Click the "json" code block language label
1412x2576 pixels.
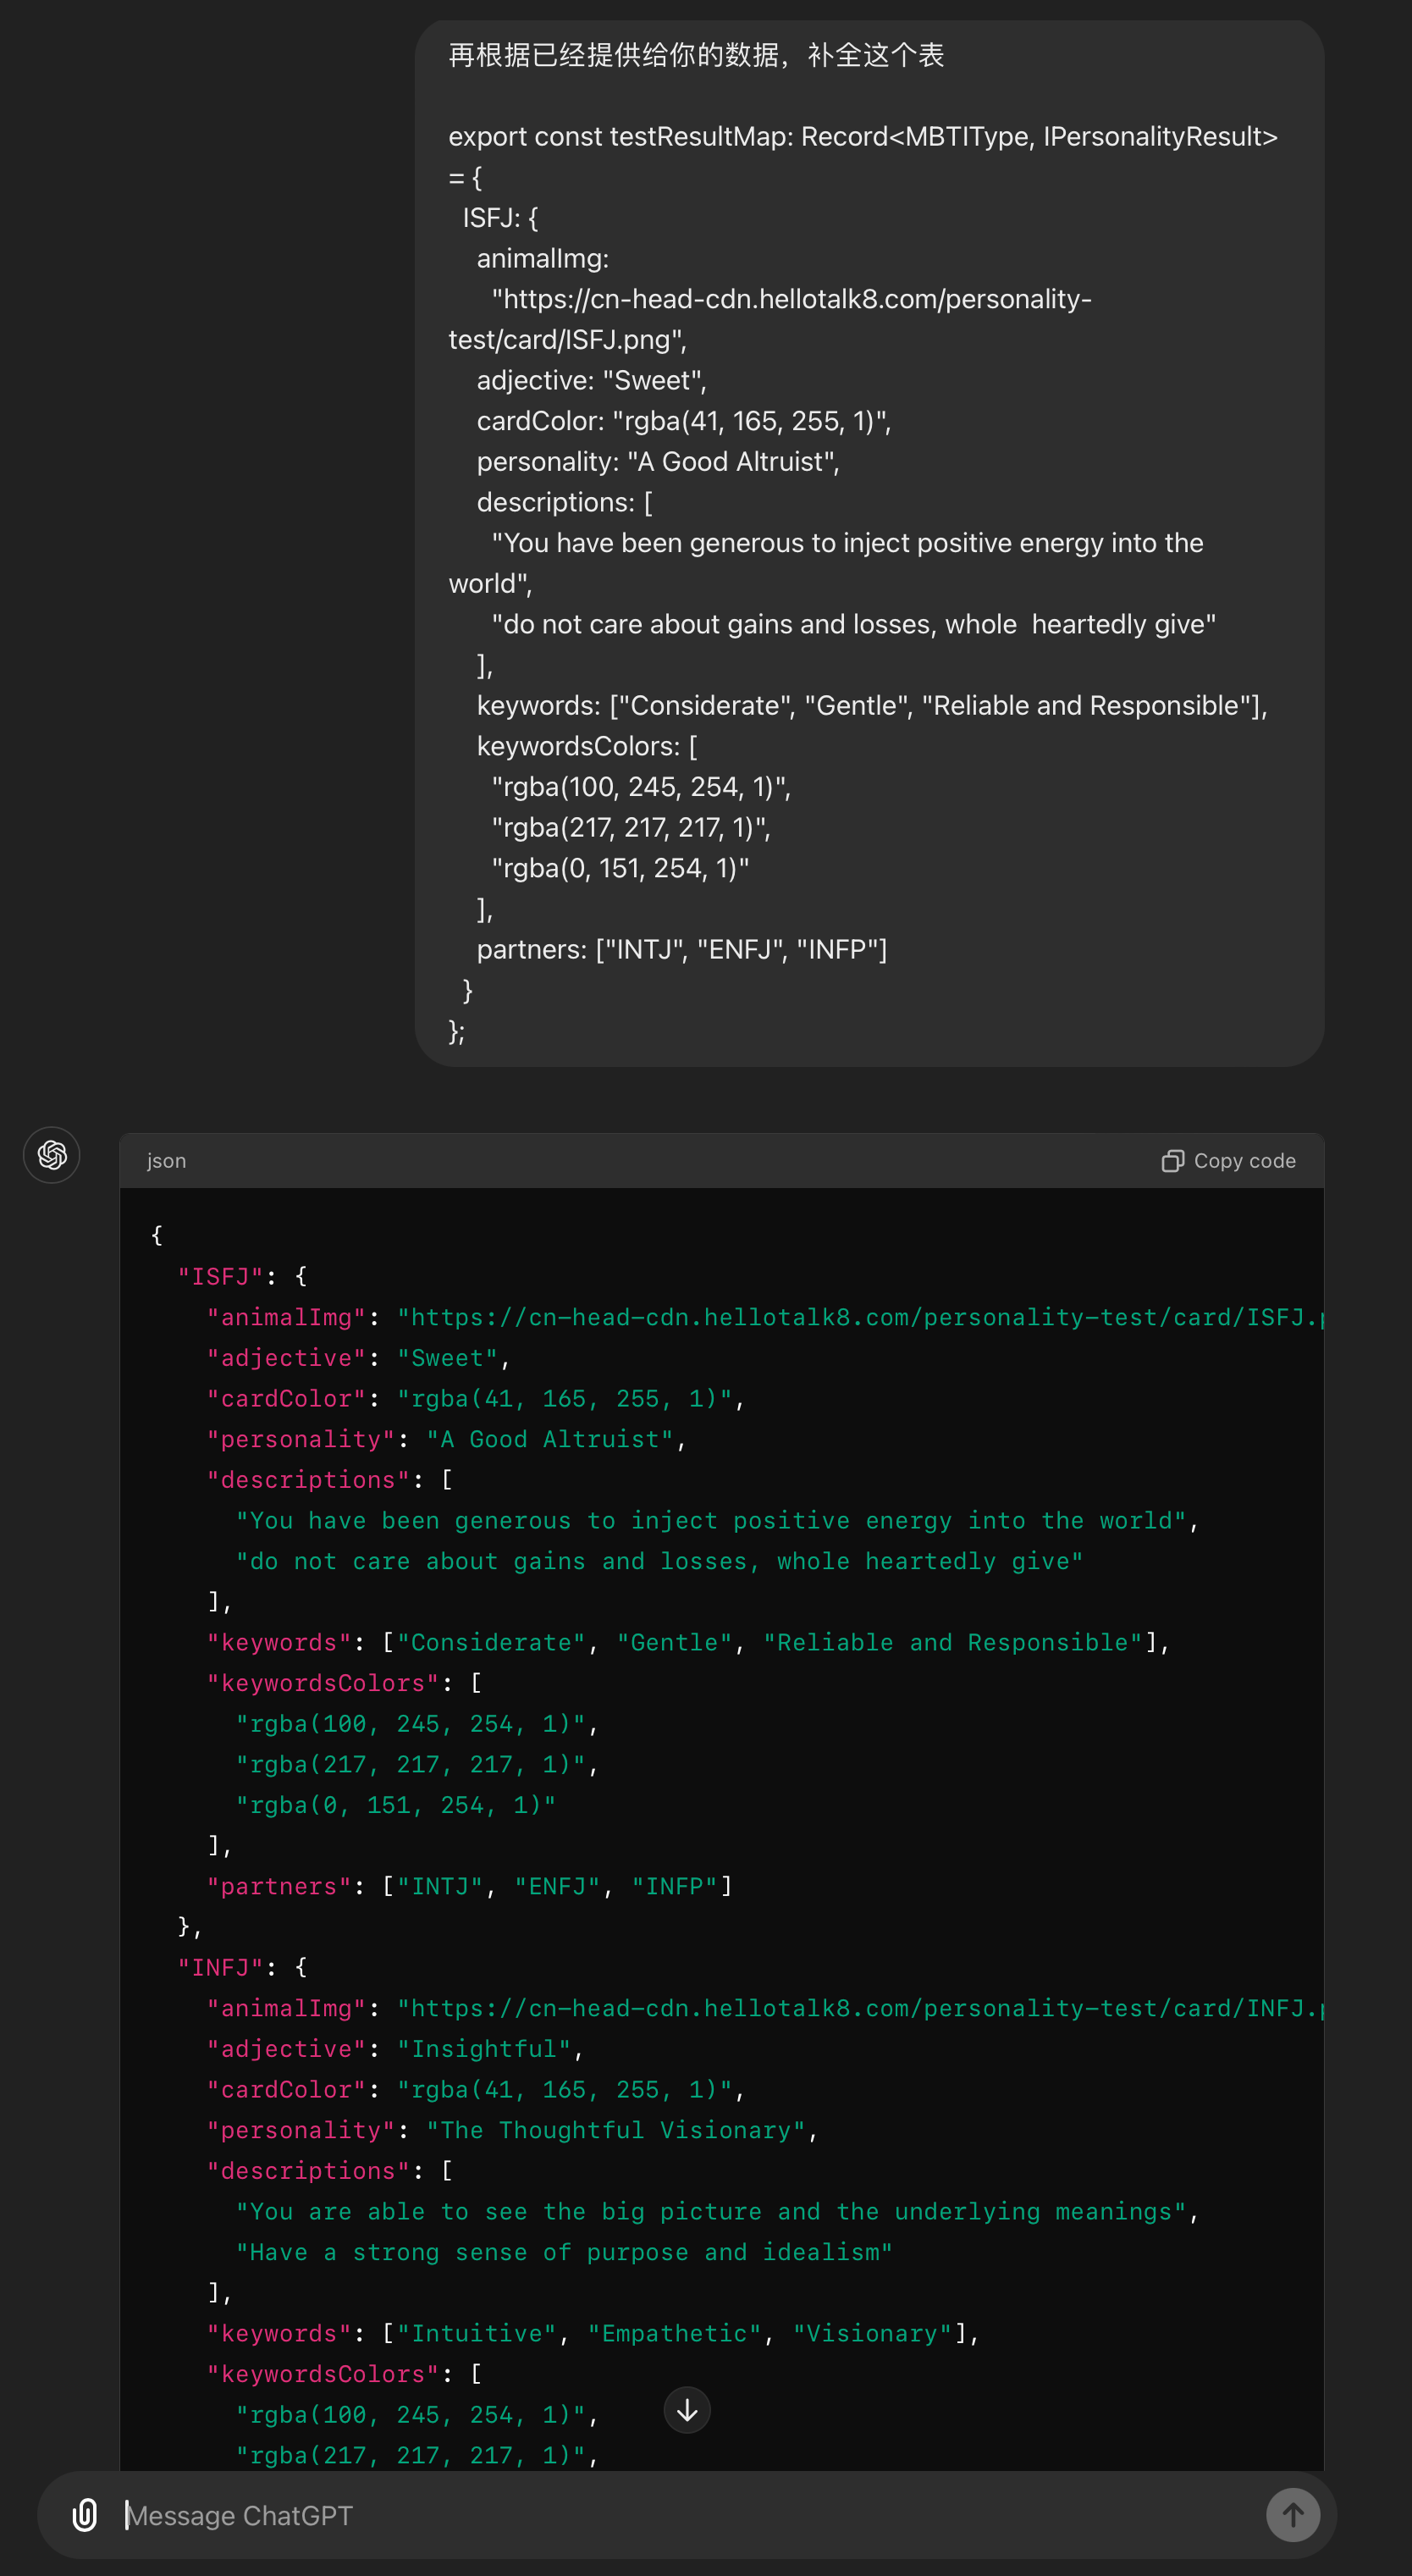point(166,1160)
